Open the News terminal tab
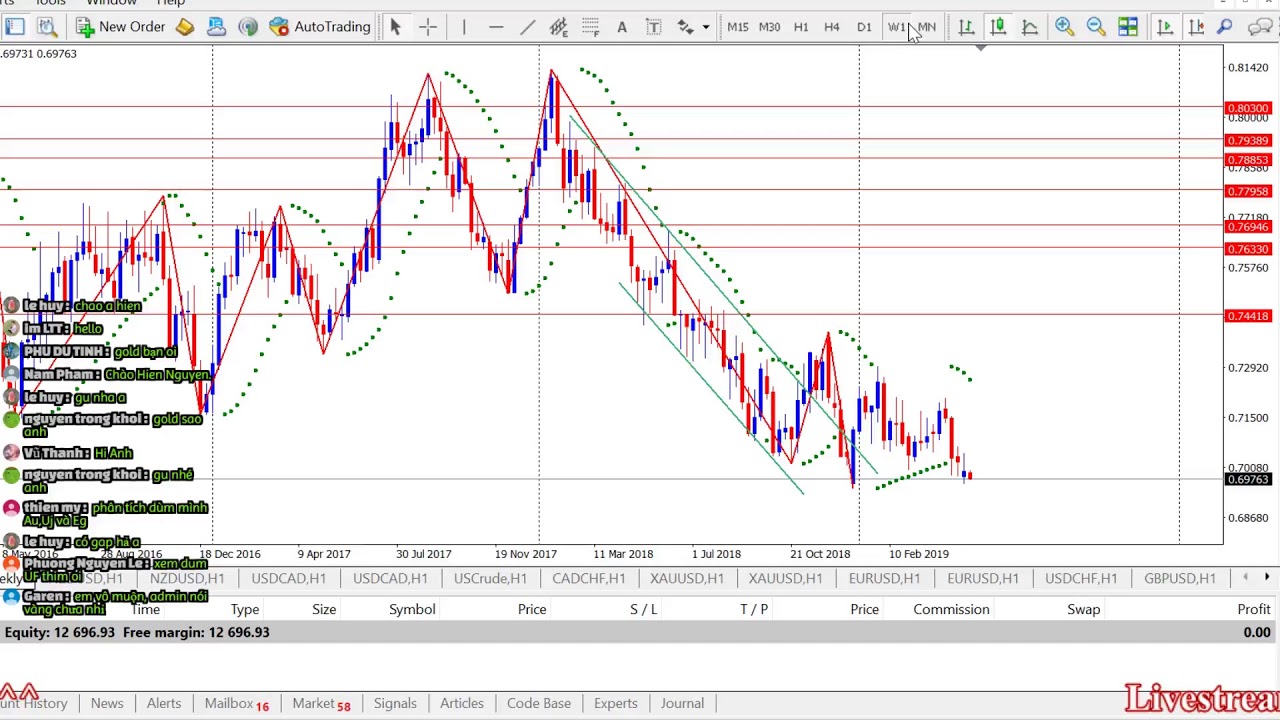Viewport: 1280px width, 720px height. tap(107, 703)
